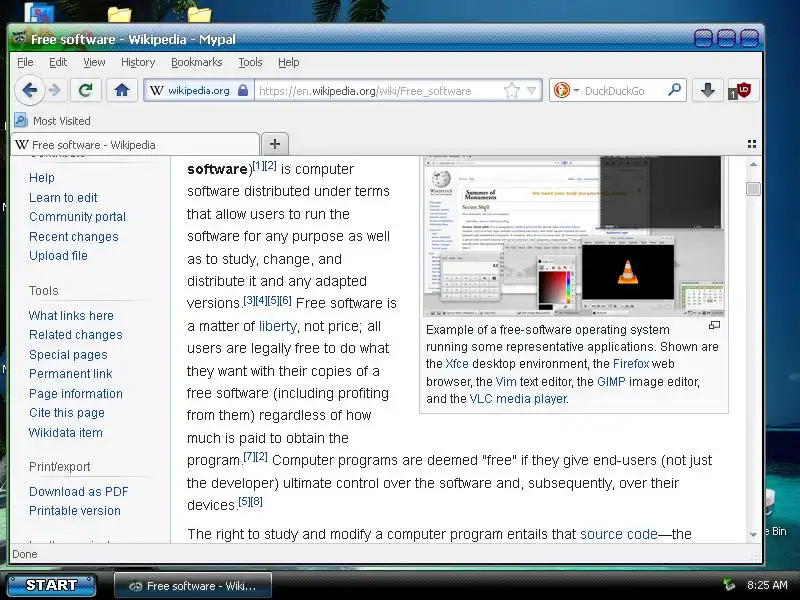Click the scrollbar down arrow
Image resolution: width=800 pixels, height=600 pixels.
753,535
